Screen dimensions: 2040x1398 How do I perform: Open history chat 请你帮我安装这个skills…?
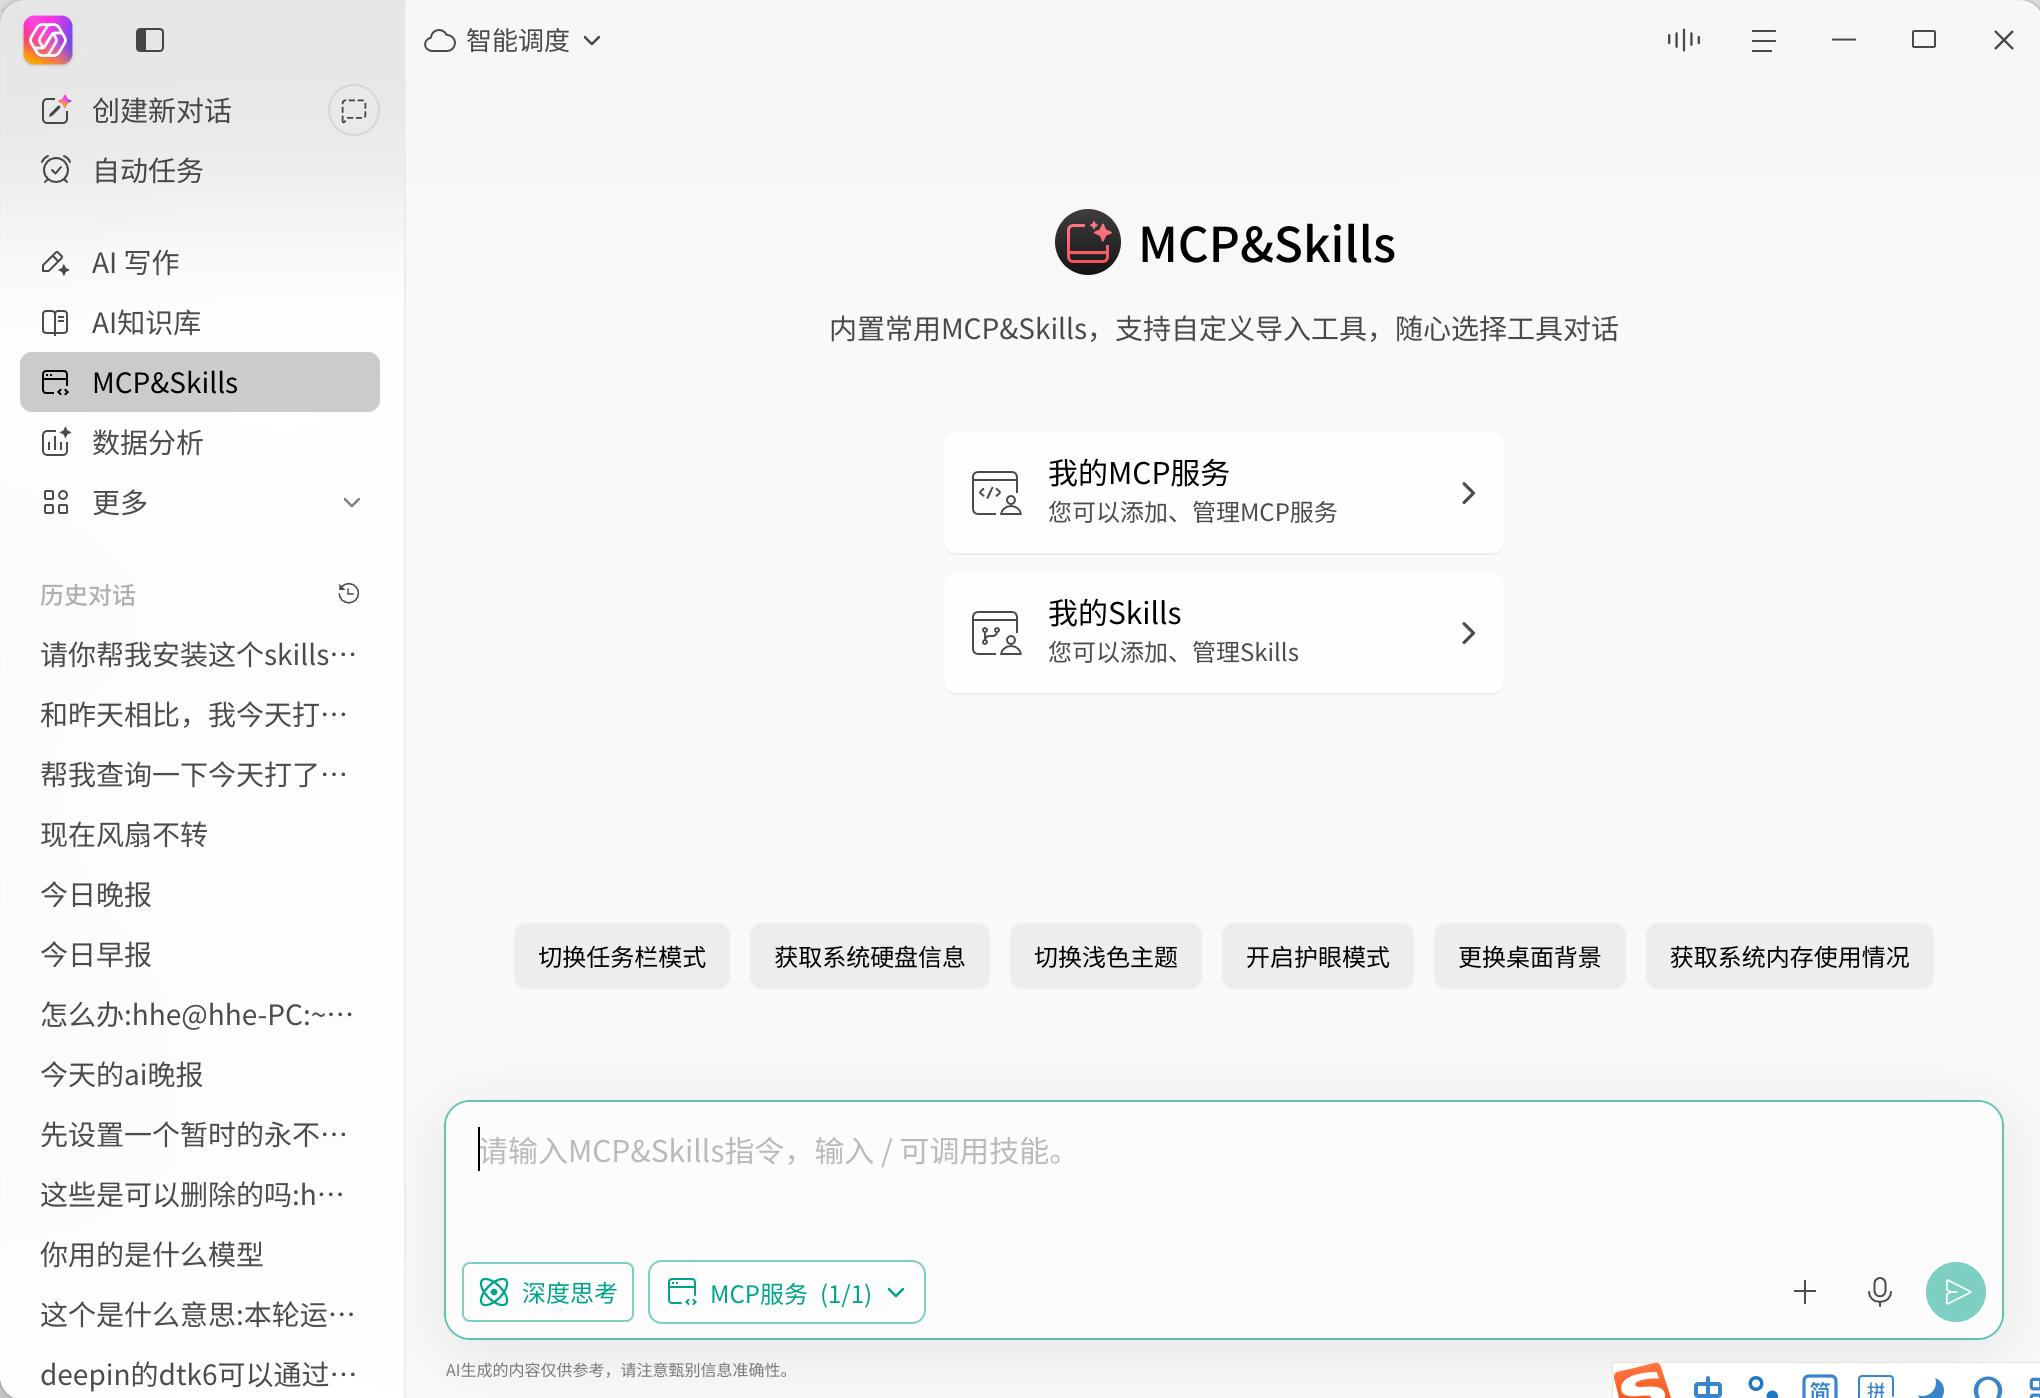(200, 654)
